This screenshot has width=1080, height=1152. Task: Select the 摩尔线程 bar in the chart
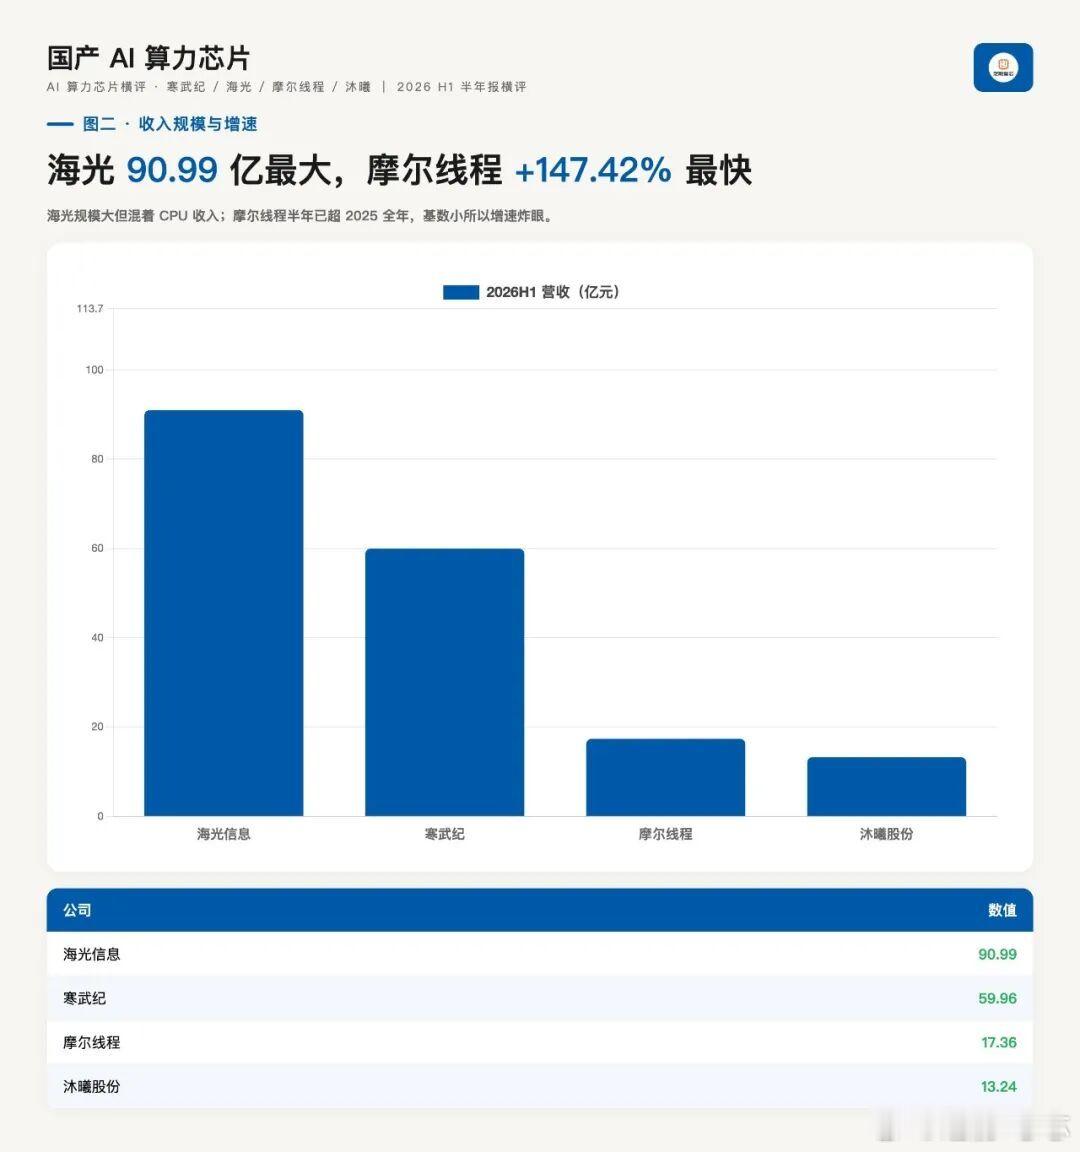point(666,777)
